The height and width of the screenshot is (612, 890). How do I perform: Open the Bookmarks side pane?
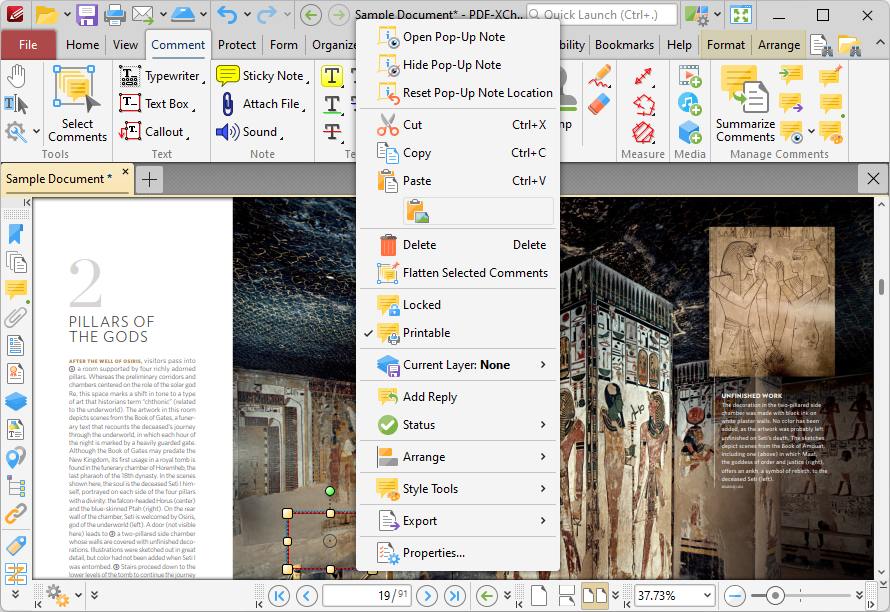coord(16,234)
